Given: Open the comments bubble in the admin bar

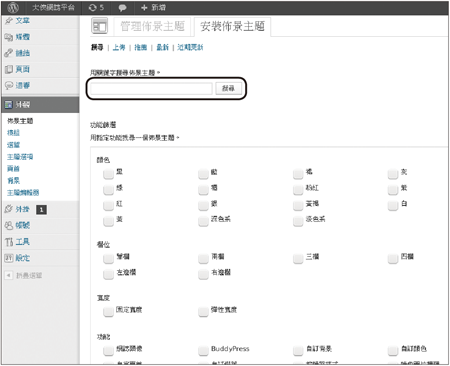Looking at the screenshot, I should (122, 8).
